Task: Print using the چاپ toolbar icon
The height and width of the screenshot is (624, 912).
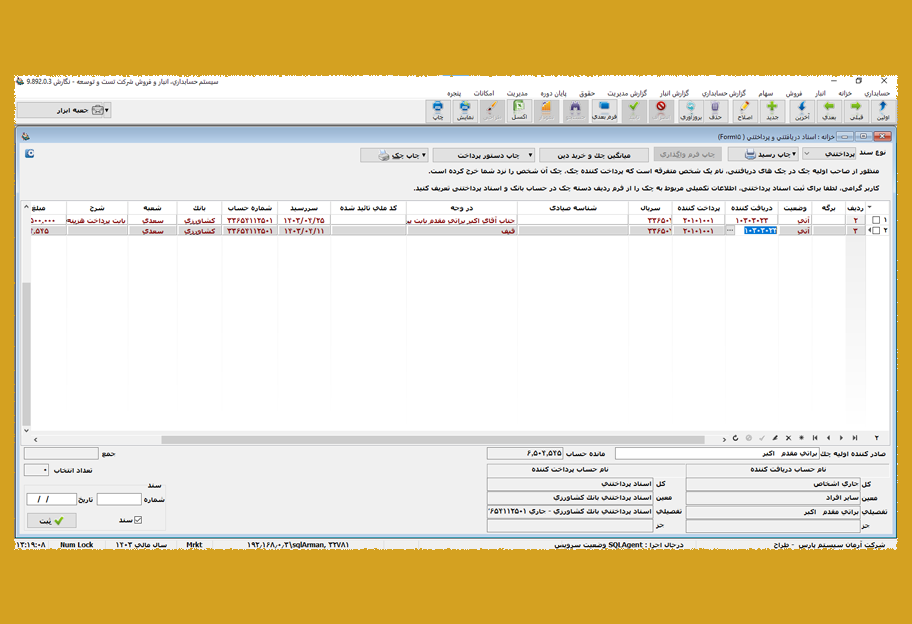Action: coord(438,110)
